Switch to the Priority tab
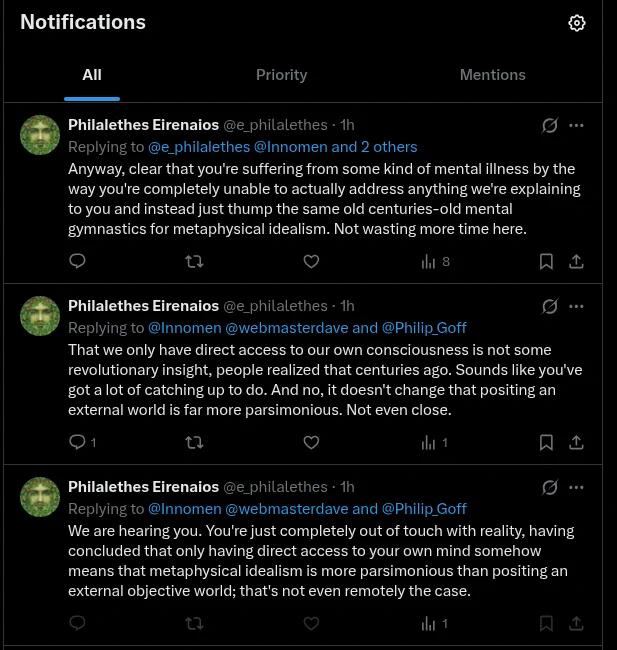The width and height of the screenshot is (617, 650). click(282, 75)
